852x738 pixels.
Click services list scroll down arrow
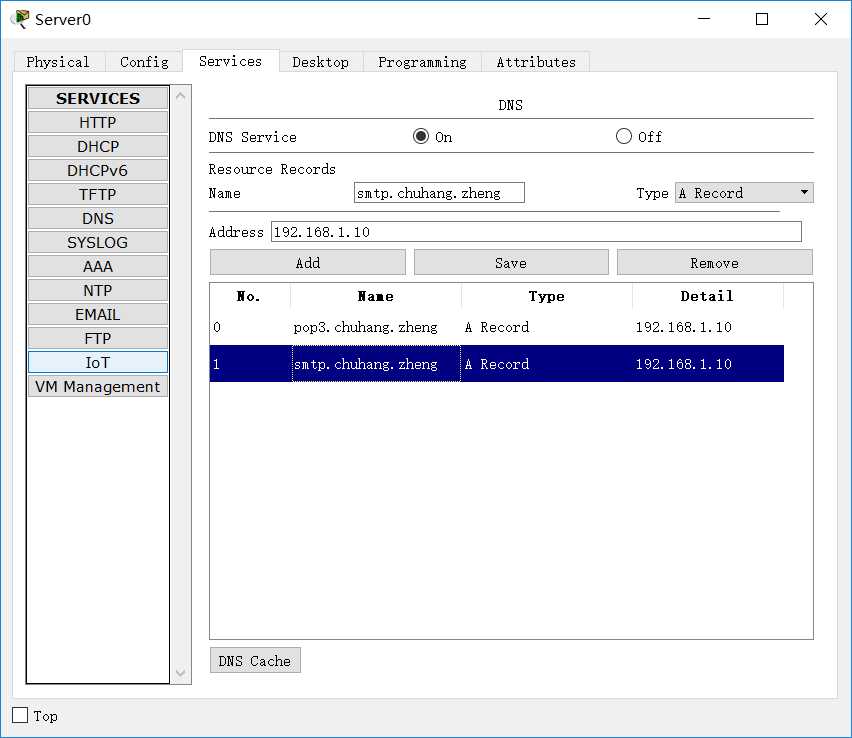coord(181,673)
